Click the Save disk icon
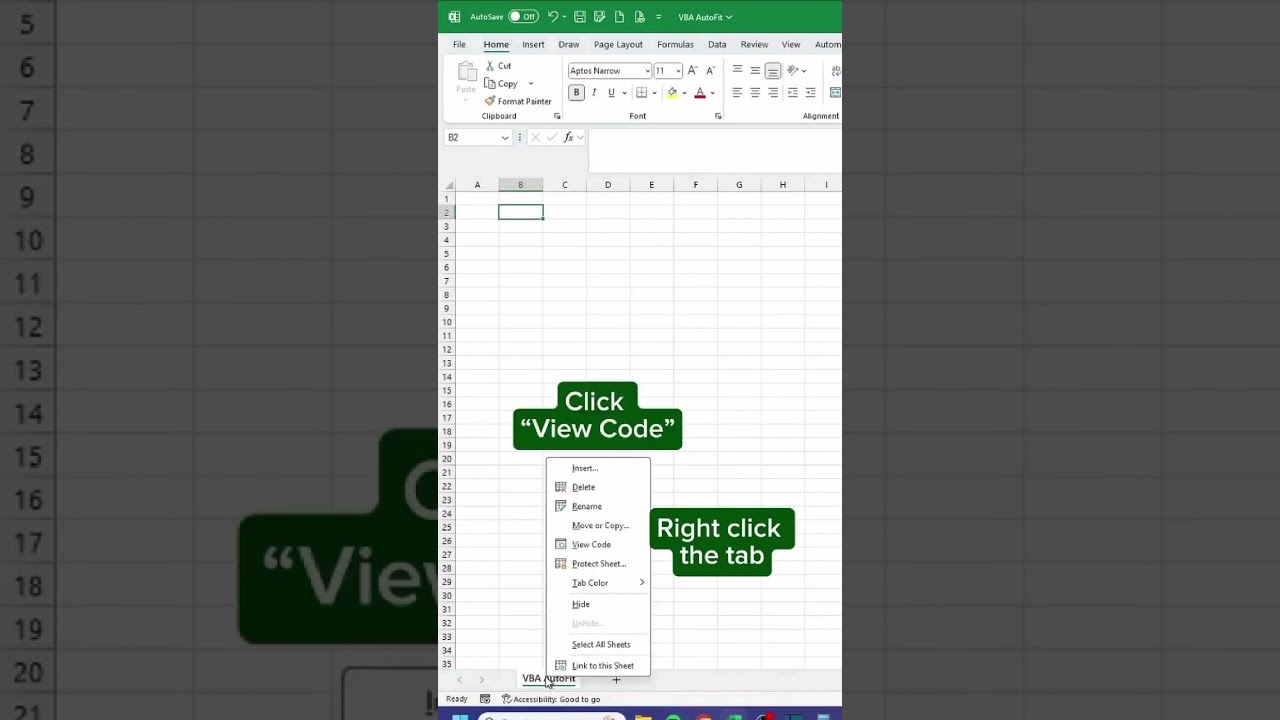Screen dimensions: 1280x720 [580, 17]
